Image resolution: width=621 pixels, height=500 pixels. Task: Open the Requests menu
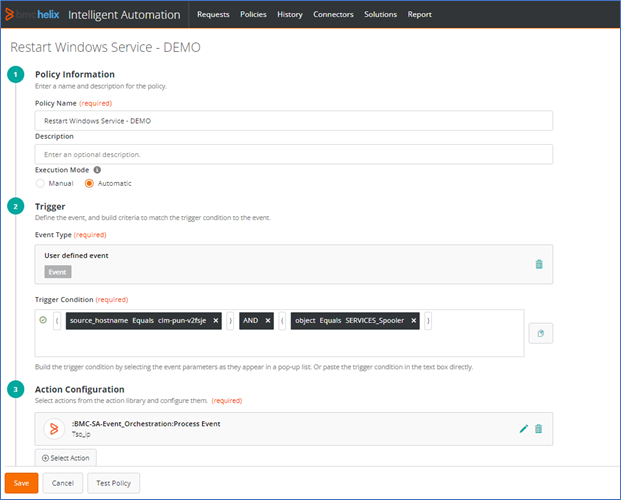click(213, 14)
